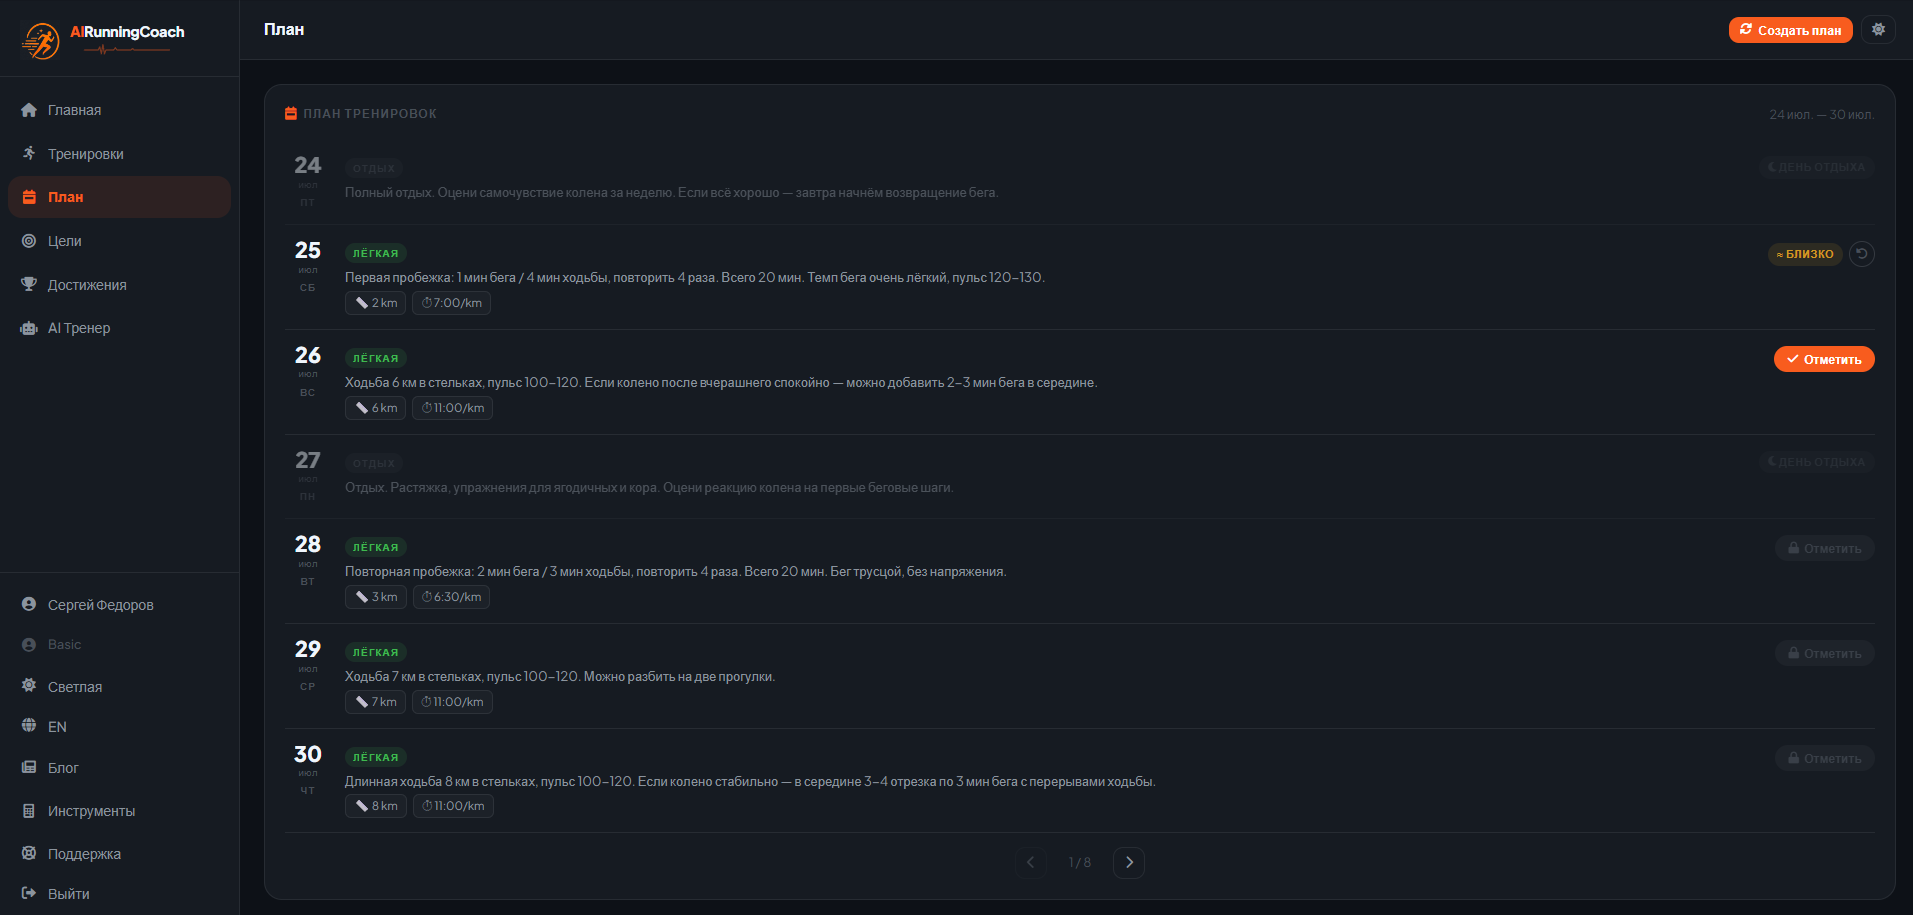Click the 6 km distance chip

tap(376, 408)
